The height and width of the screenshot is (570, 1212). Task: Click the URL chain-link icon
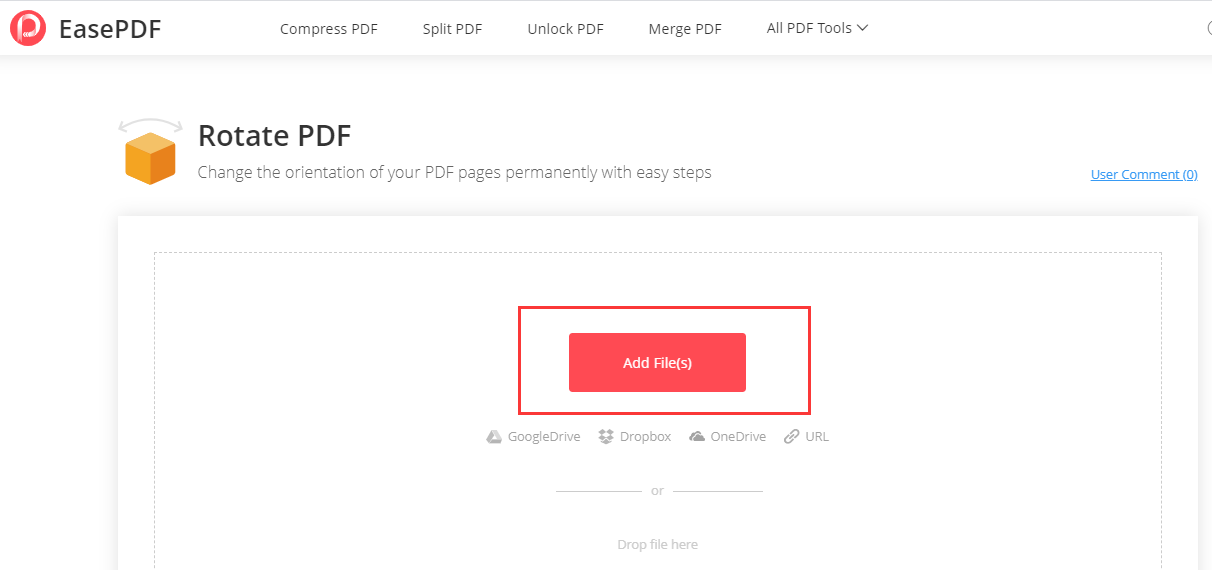click(x=792, y=437)
